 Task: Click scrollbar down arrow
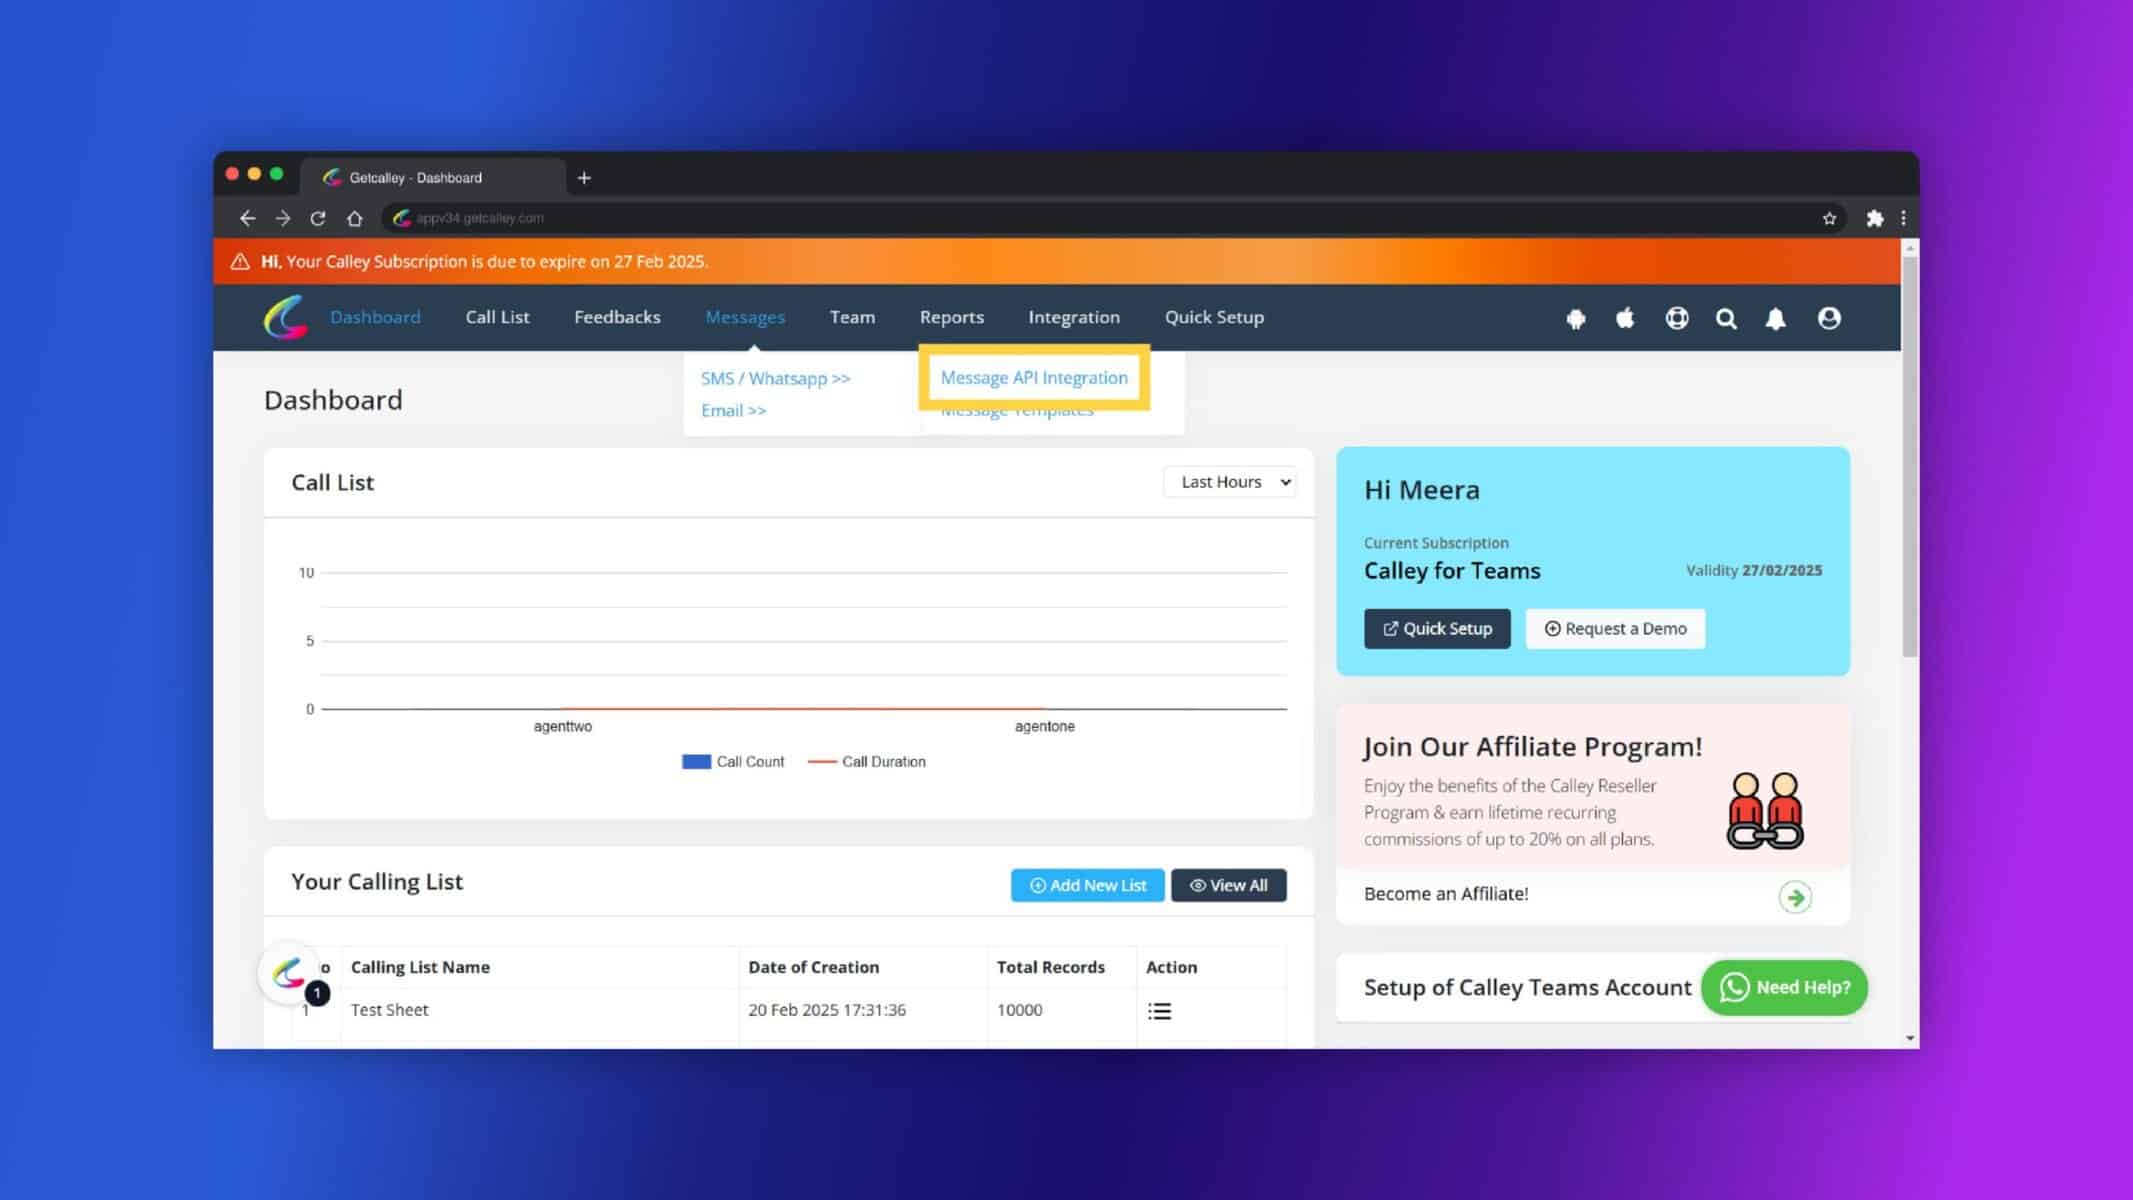click(1910, 1038)
